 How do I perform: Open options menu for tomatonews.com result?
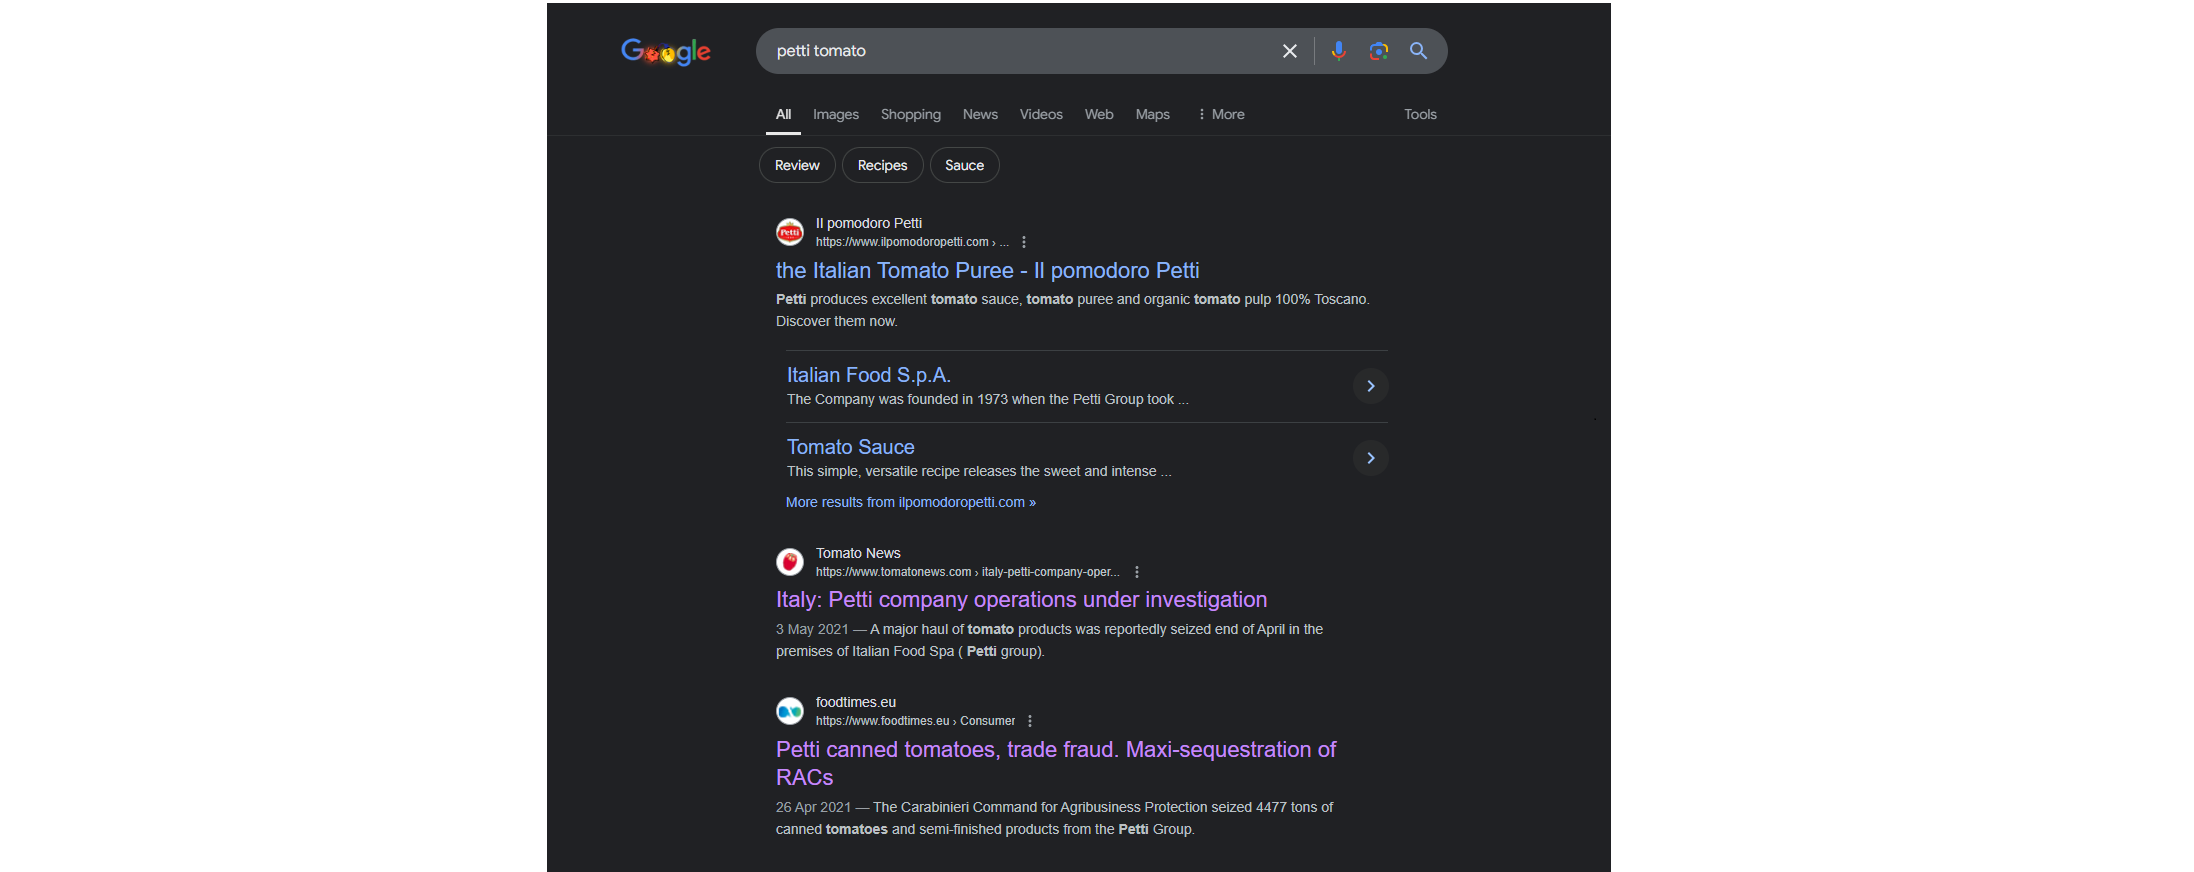[1137, 572]
